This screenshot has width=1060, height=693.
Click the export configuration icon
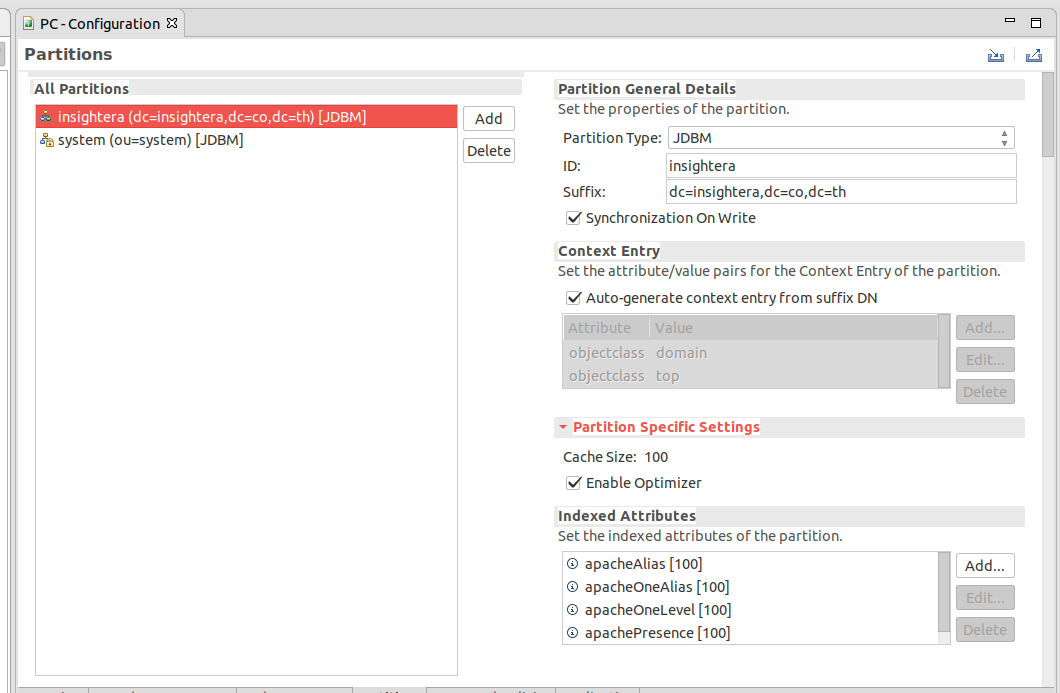click(x=1034, y=55)
